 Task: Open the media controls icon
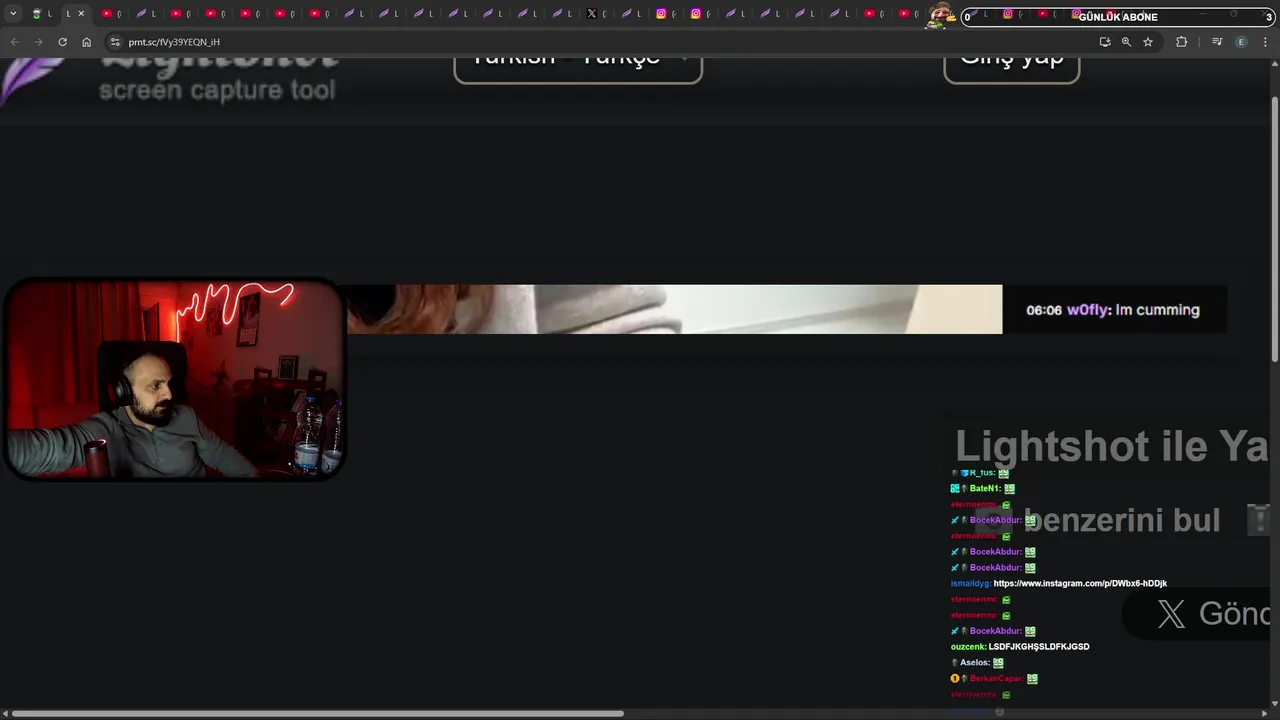pos(1217,42)
